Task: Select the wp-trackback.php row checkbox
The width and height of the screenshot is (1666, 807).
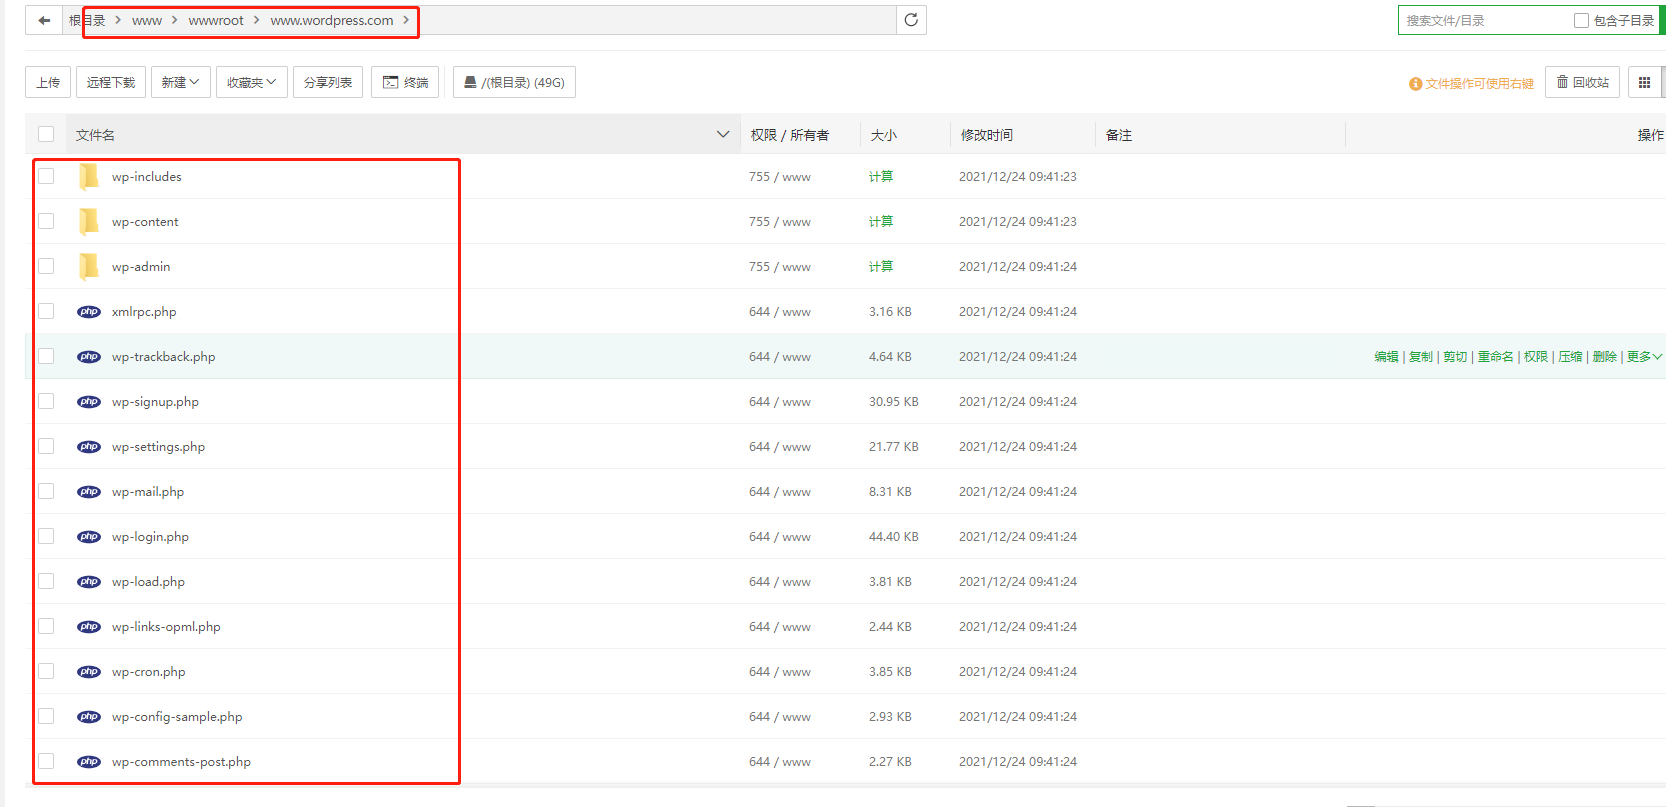Action: click(46, 356)
